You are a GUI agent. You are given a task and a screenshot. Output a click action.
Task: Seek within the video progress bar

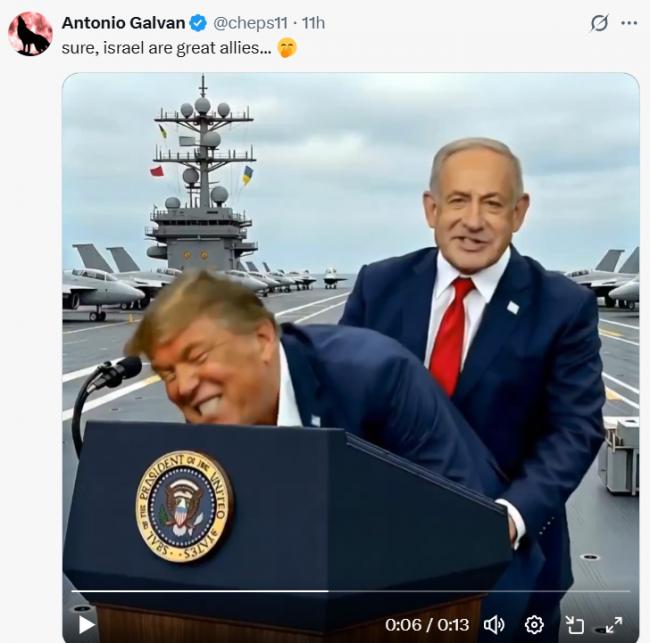click(x=351, y=591)
